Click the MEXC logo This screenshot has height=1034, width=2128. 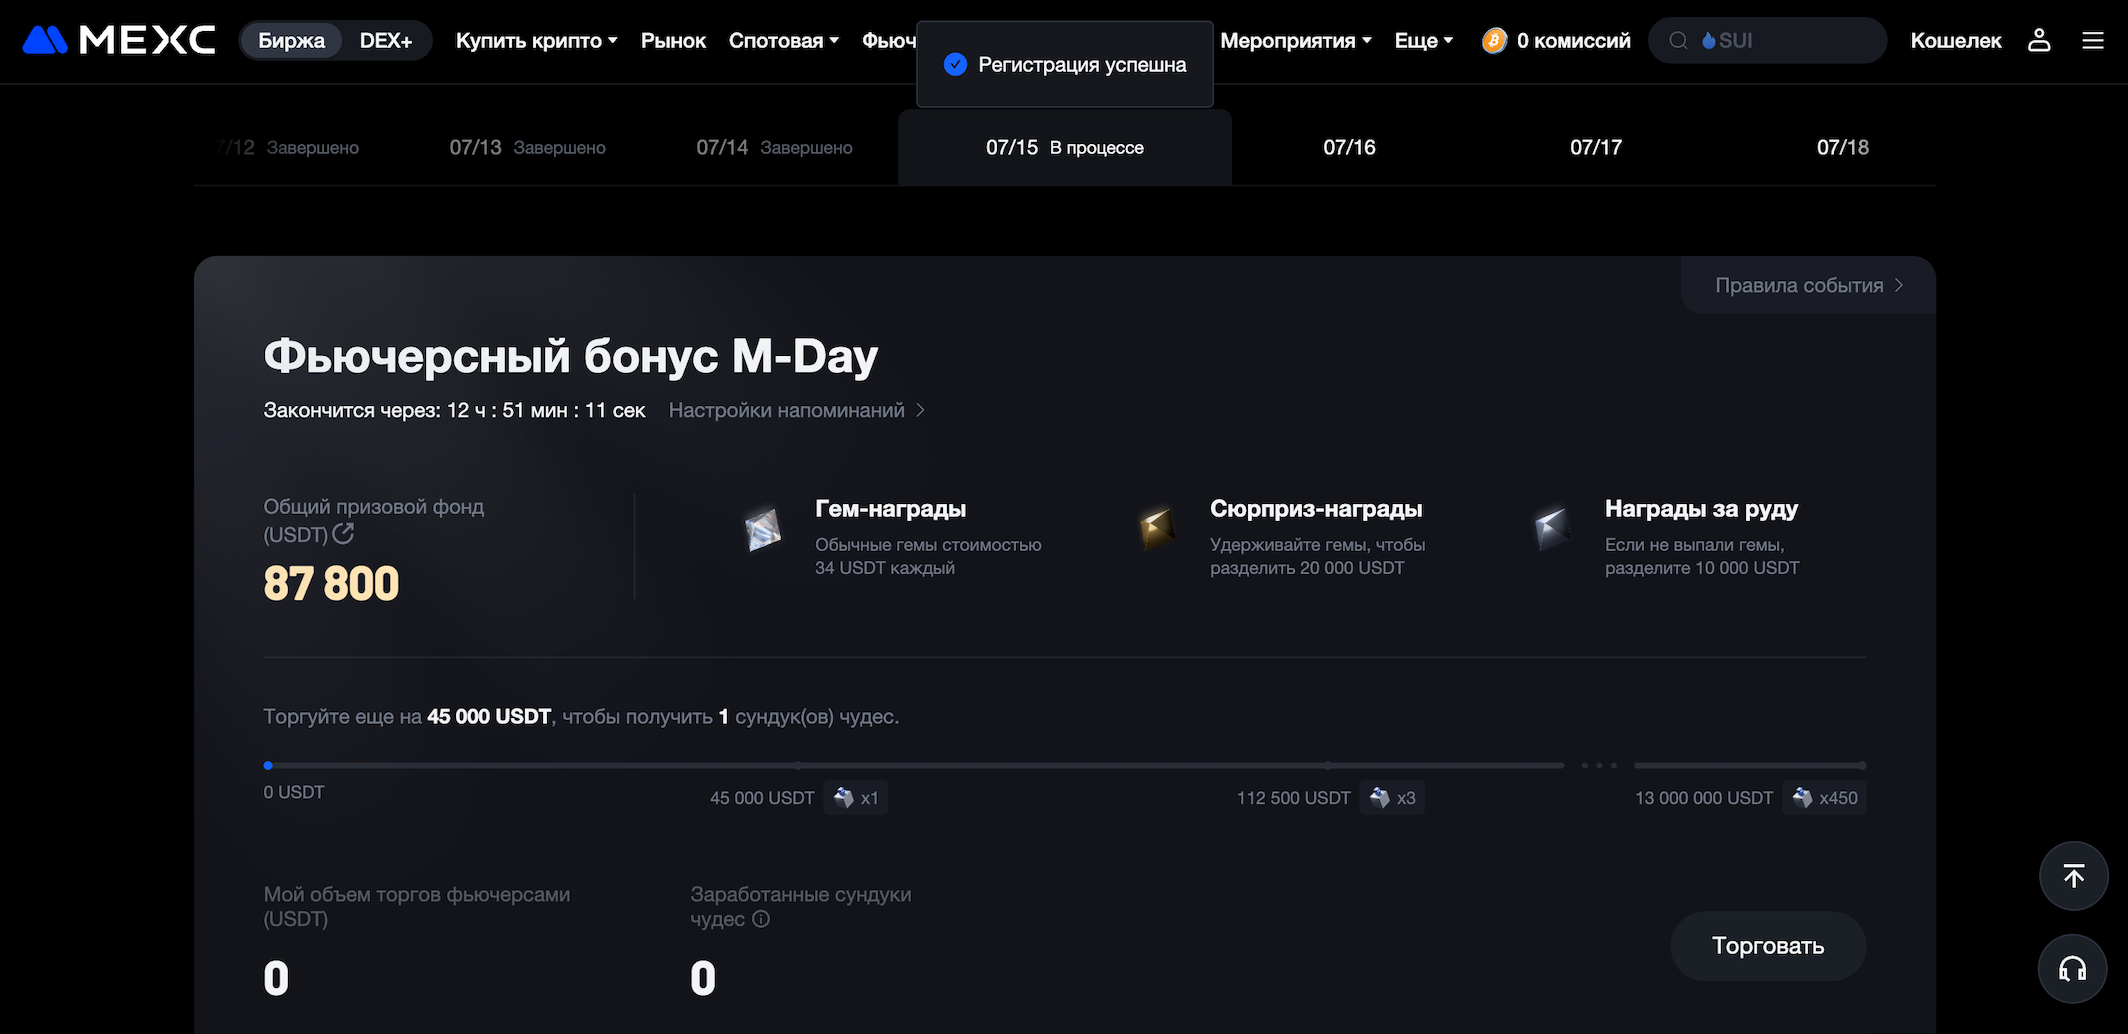pyautogui.click(x=118, y=40)
